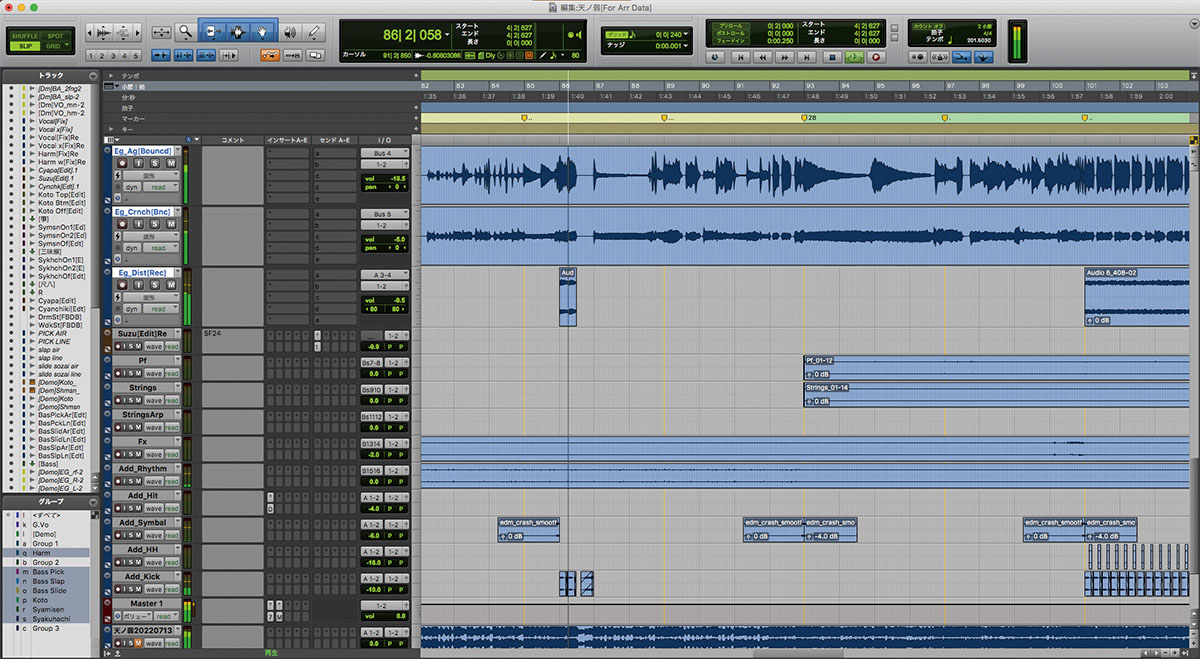Open automation mode dropdown on Eg_Crnch[Bnc]
The image size is (1200, 659).
160,248
